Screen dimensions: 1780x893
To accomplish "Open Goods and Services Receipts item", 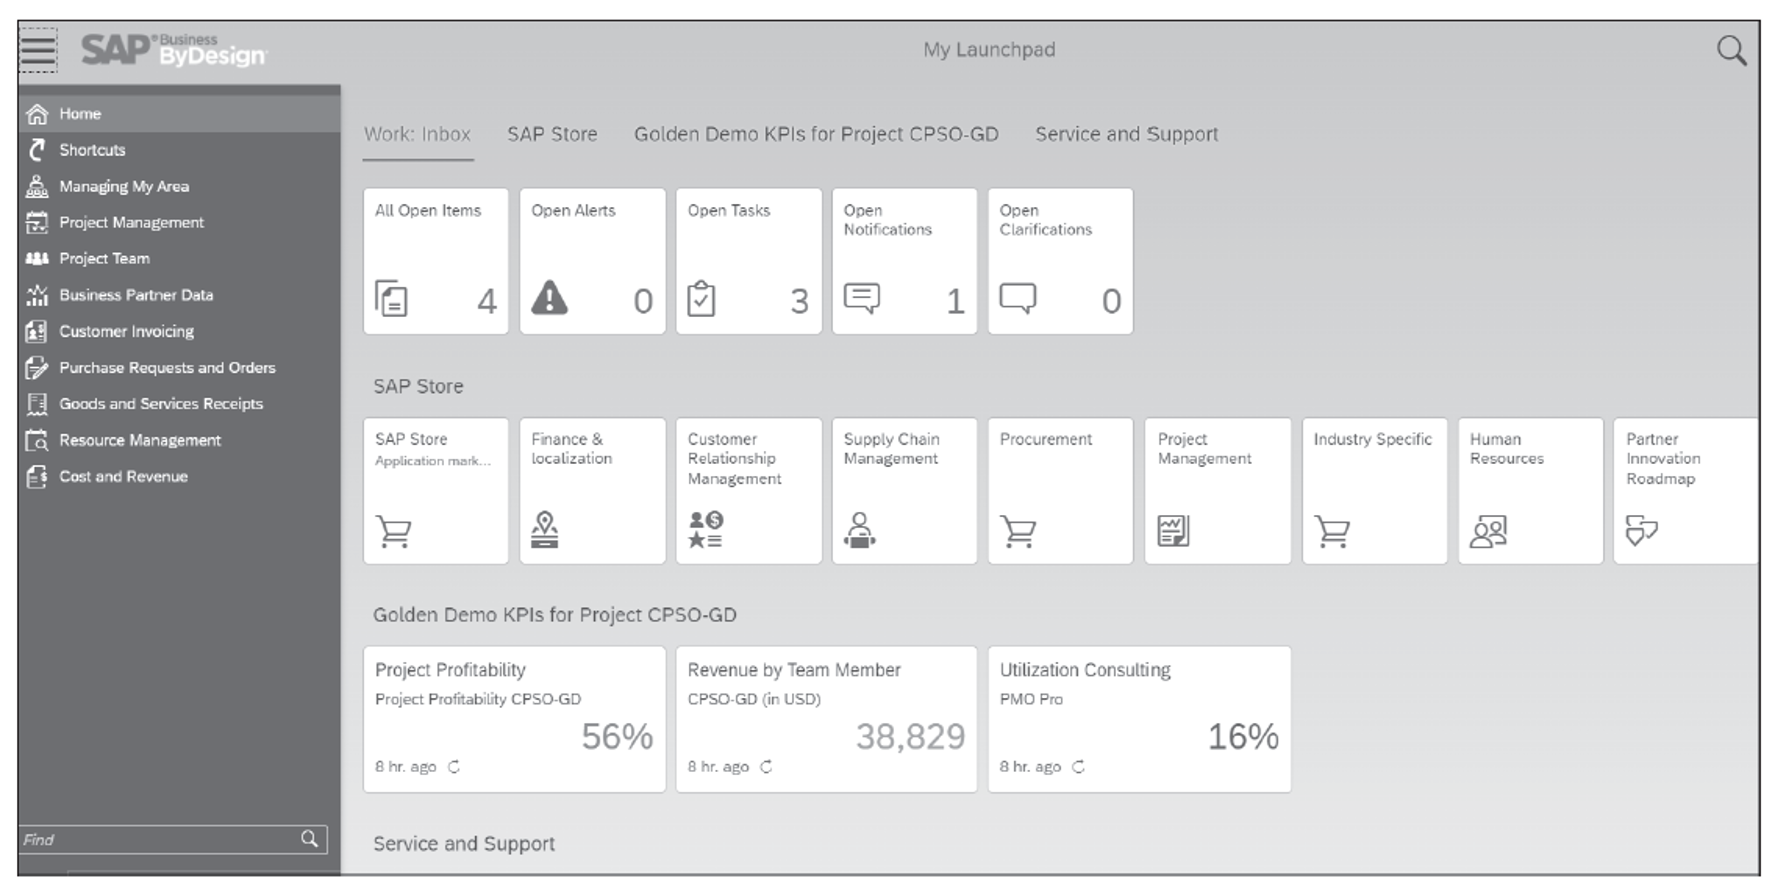I will 180,404.
